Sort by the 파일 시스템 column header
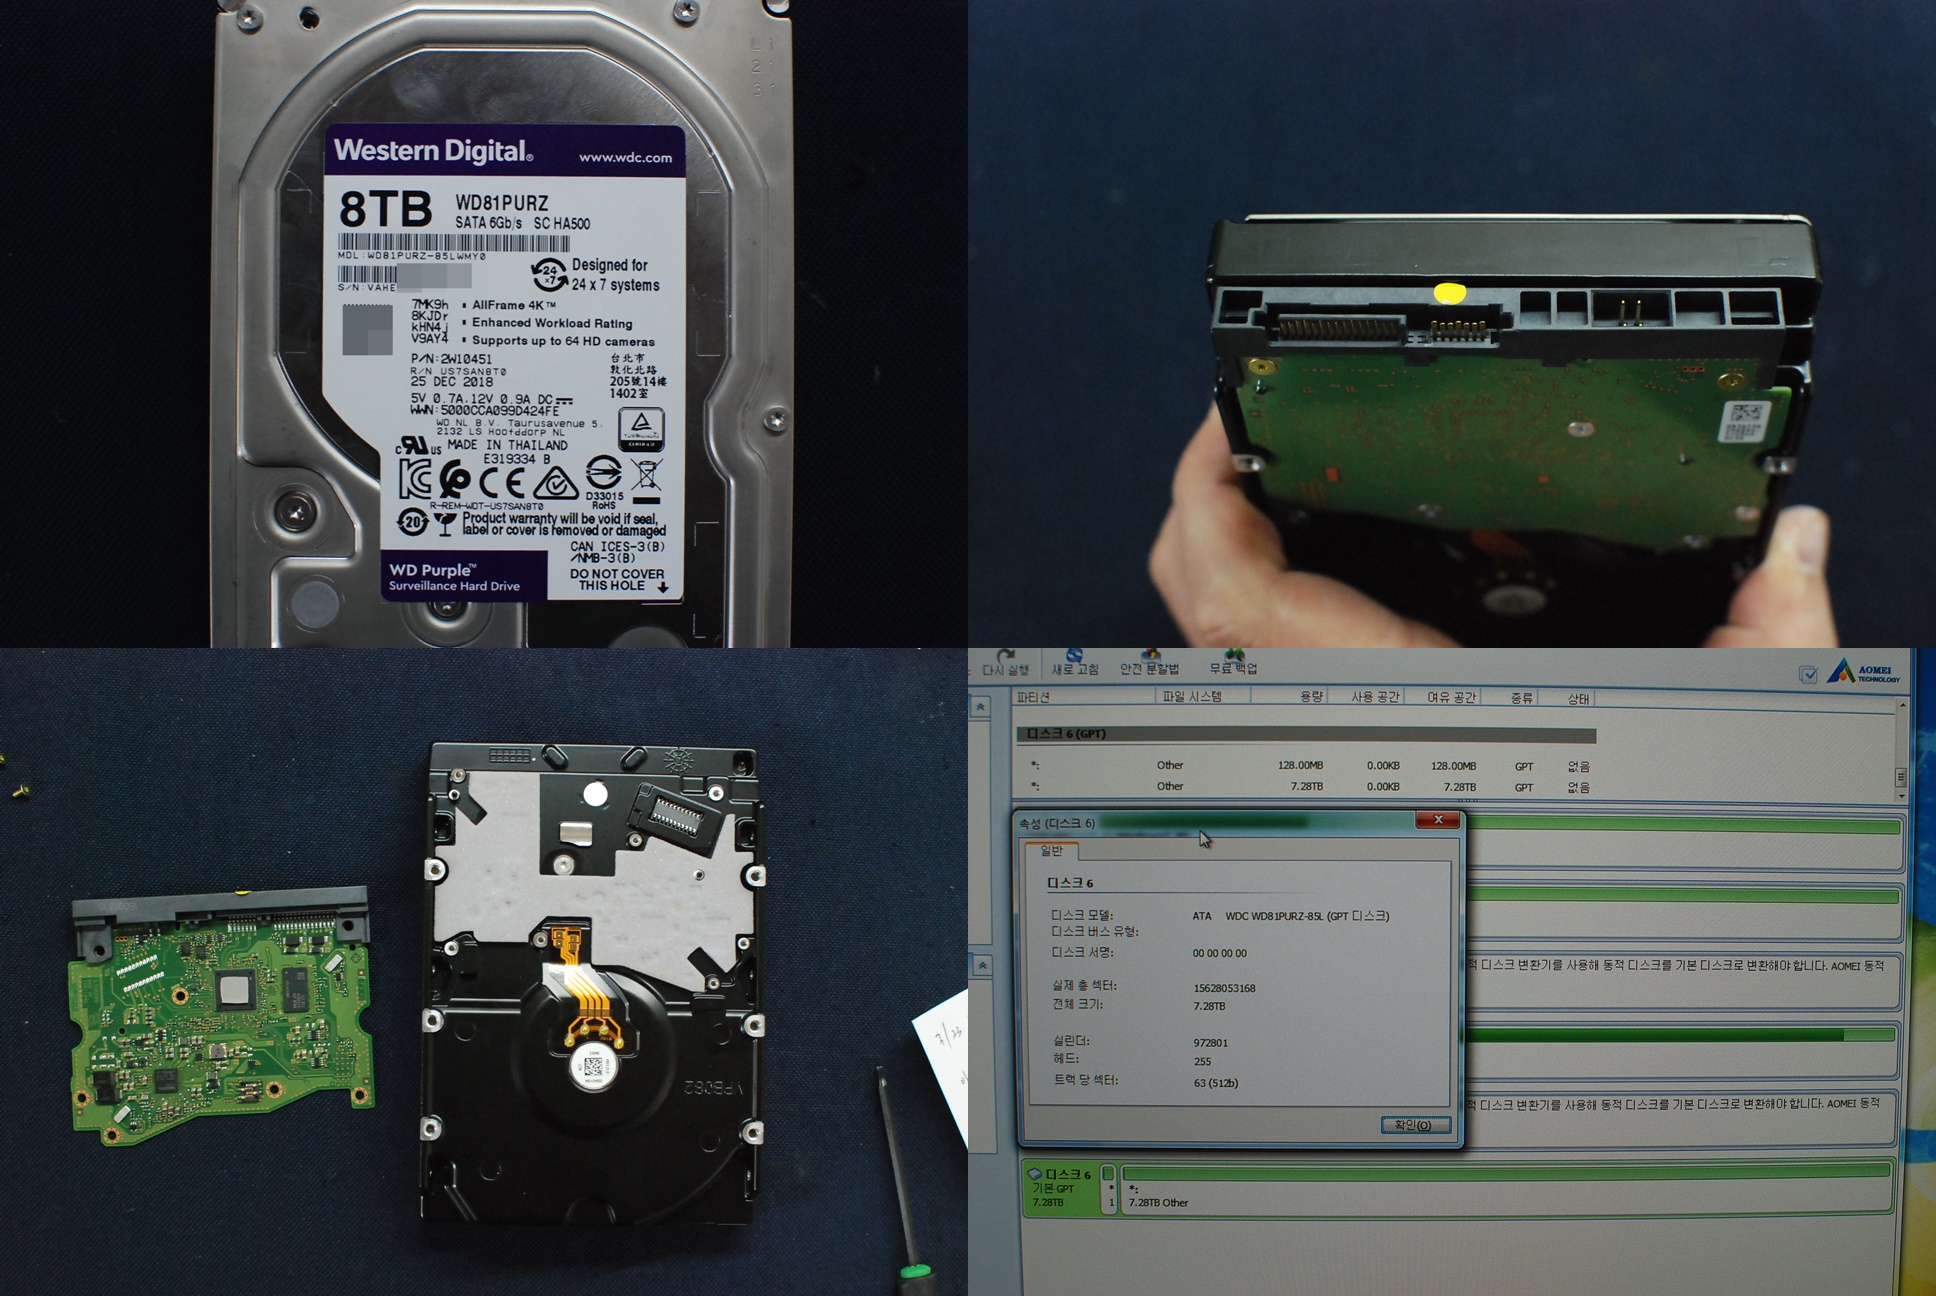Viewport: 1936px width, 1296px height. [x=1204, y=697]
